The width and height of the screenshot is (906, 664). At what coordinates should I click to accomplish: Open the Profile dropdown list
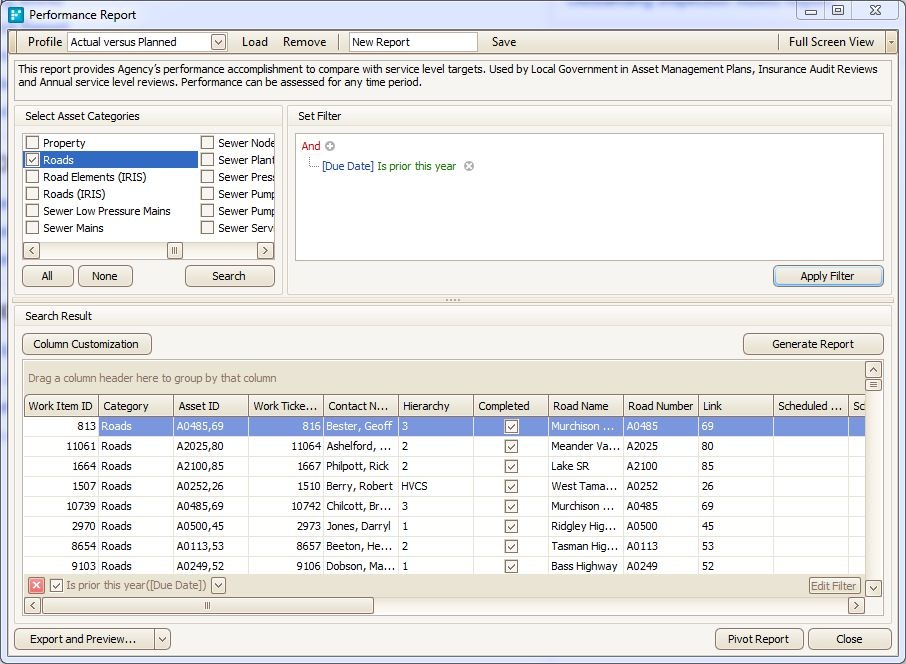tap(218, 42)
